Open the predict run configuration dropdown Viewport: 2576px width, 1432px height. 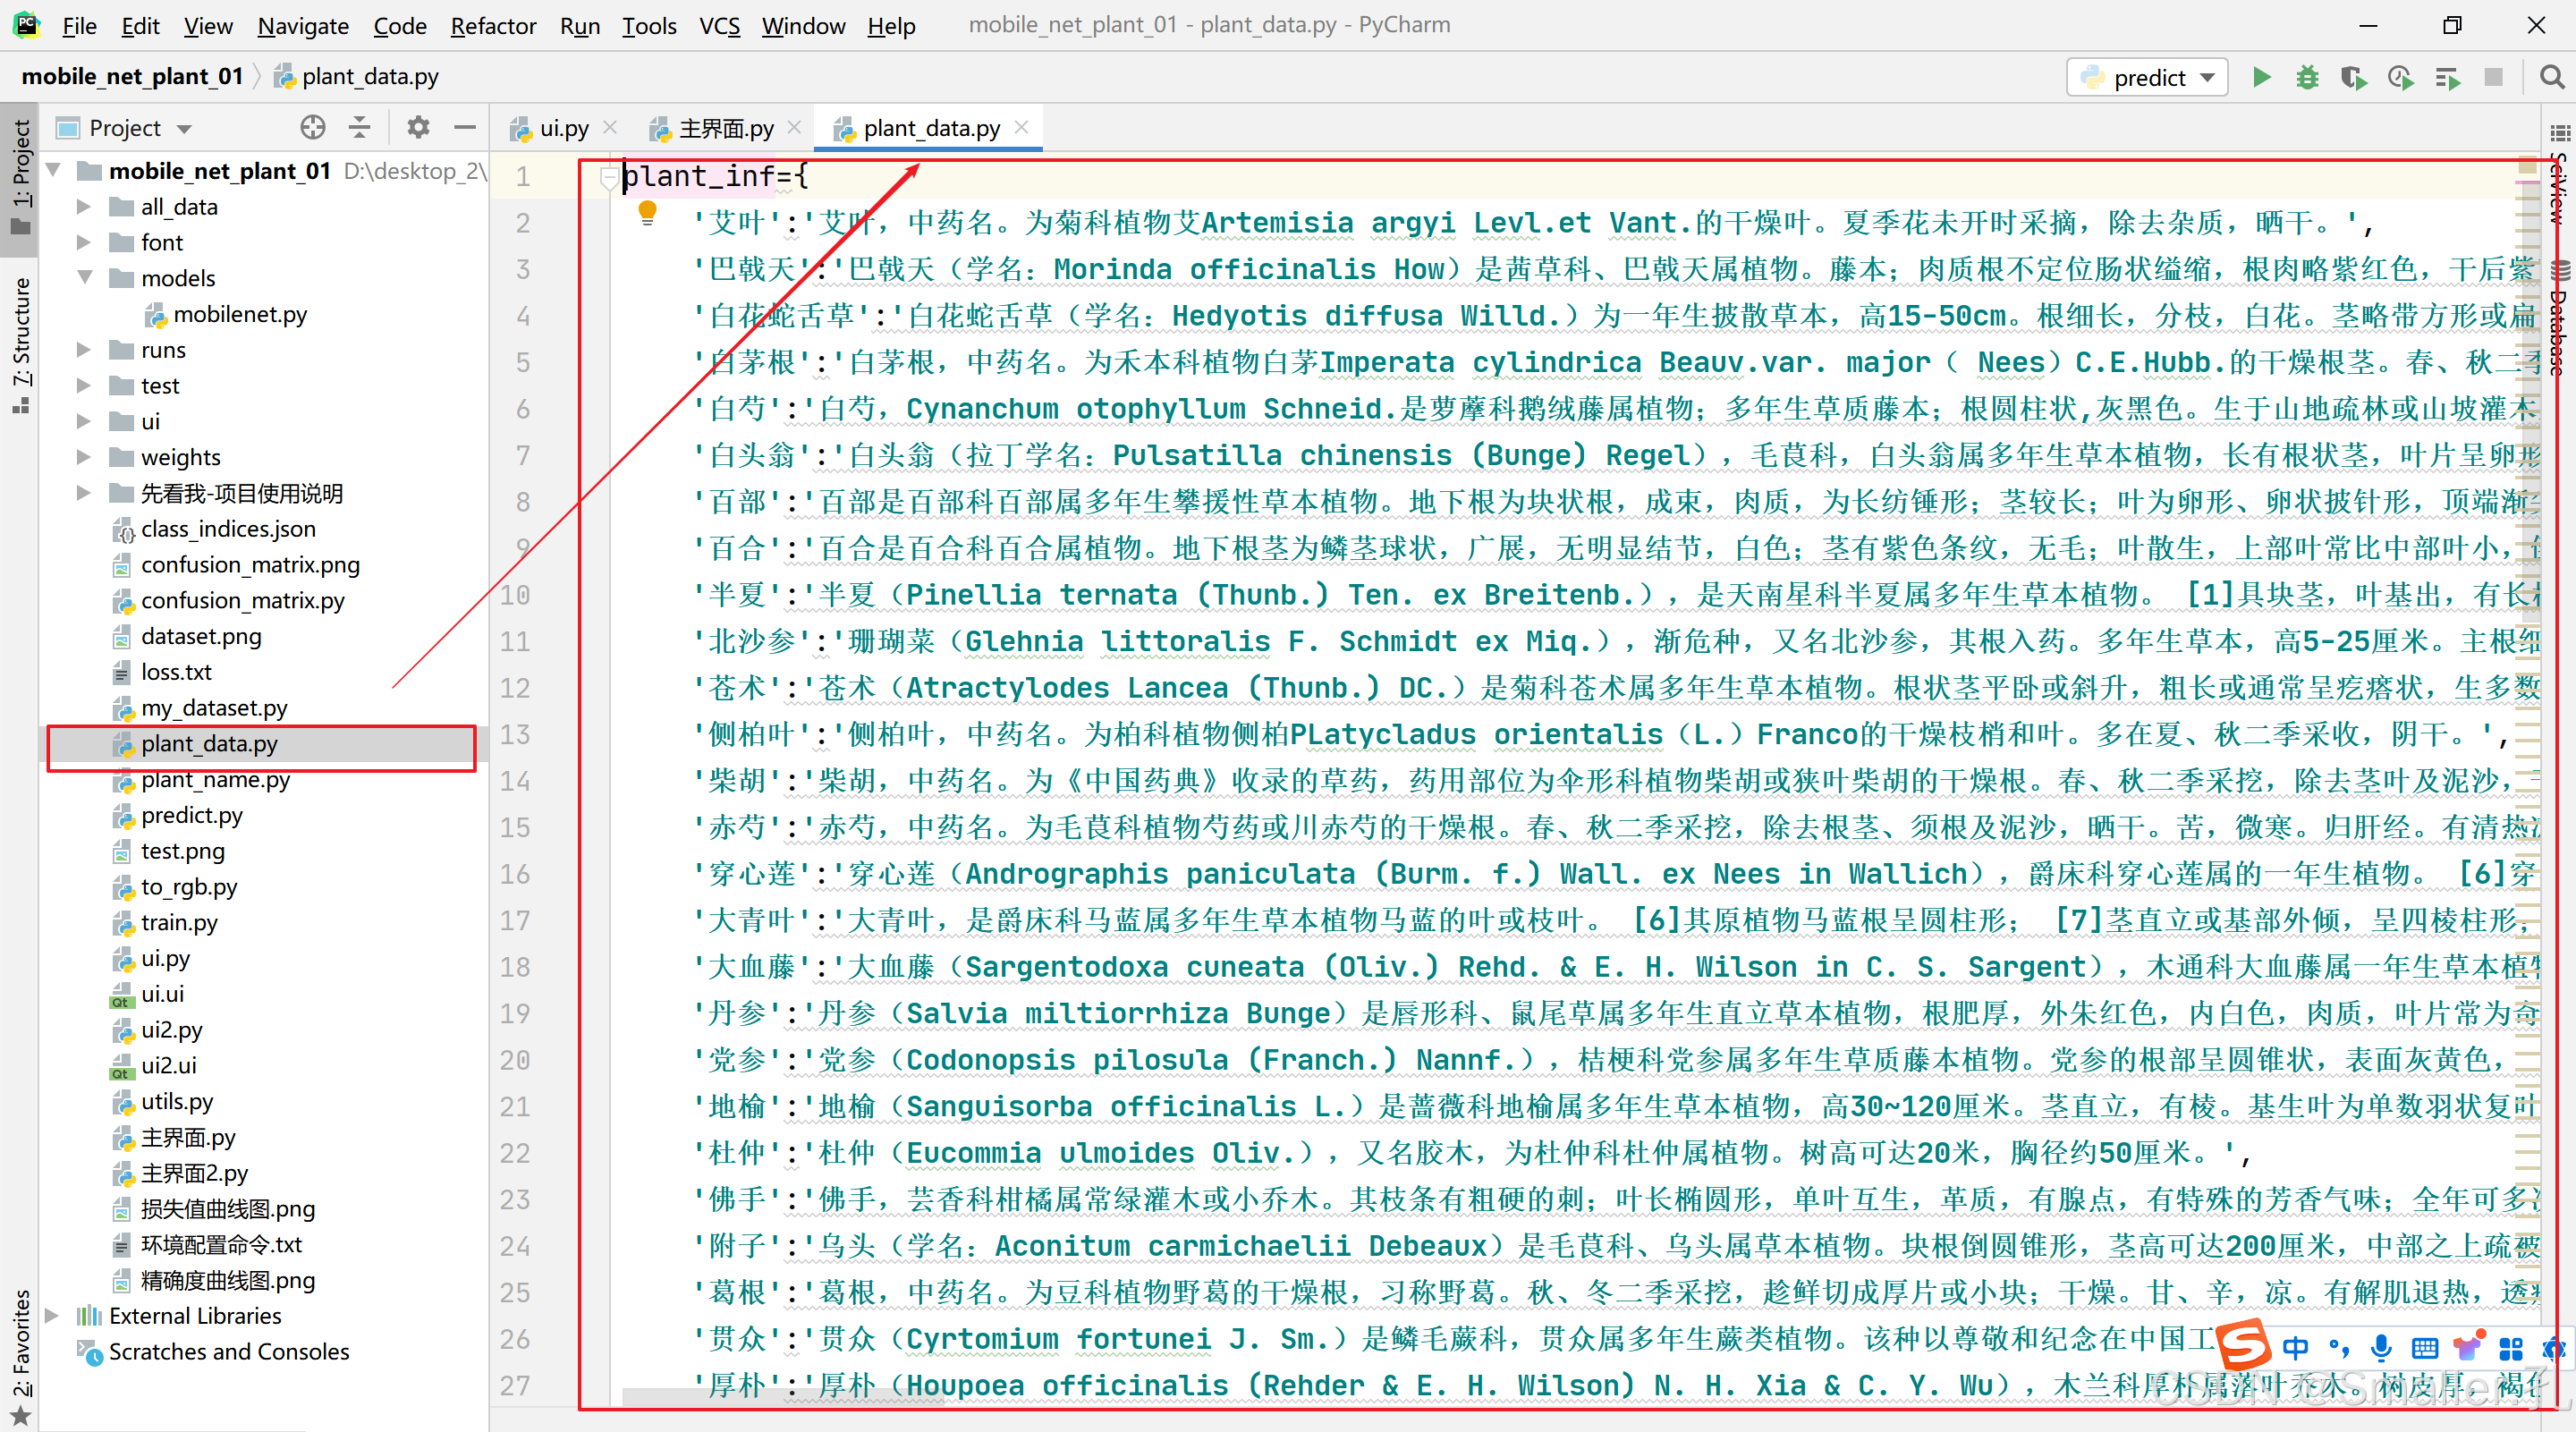point(2147,78)
